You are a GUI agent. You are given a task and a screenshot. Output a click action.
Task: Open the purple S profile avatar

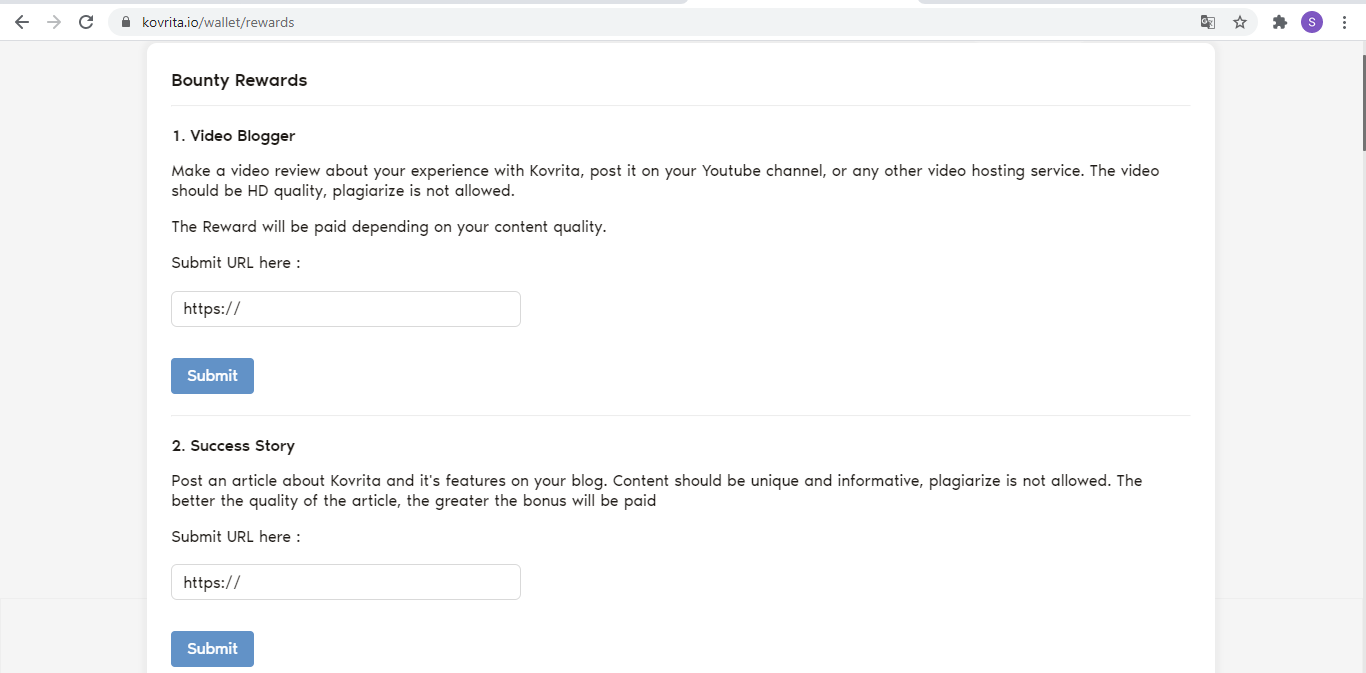point(1311,22)
